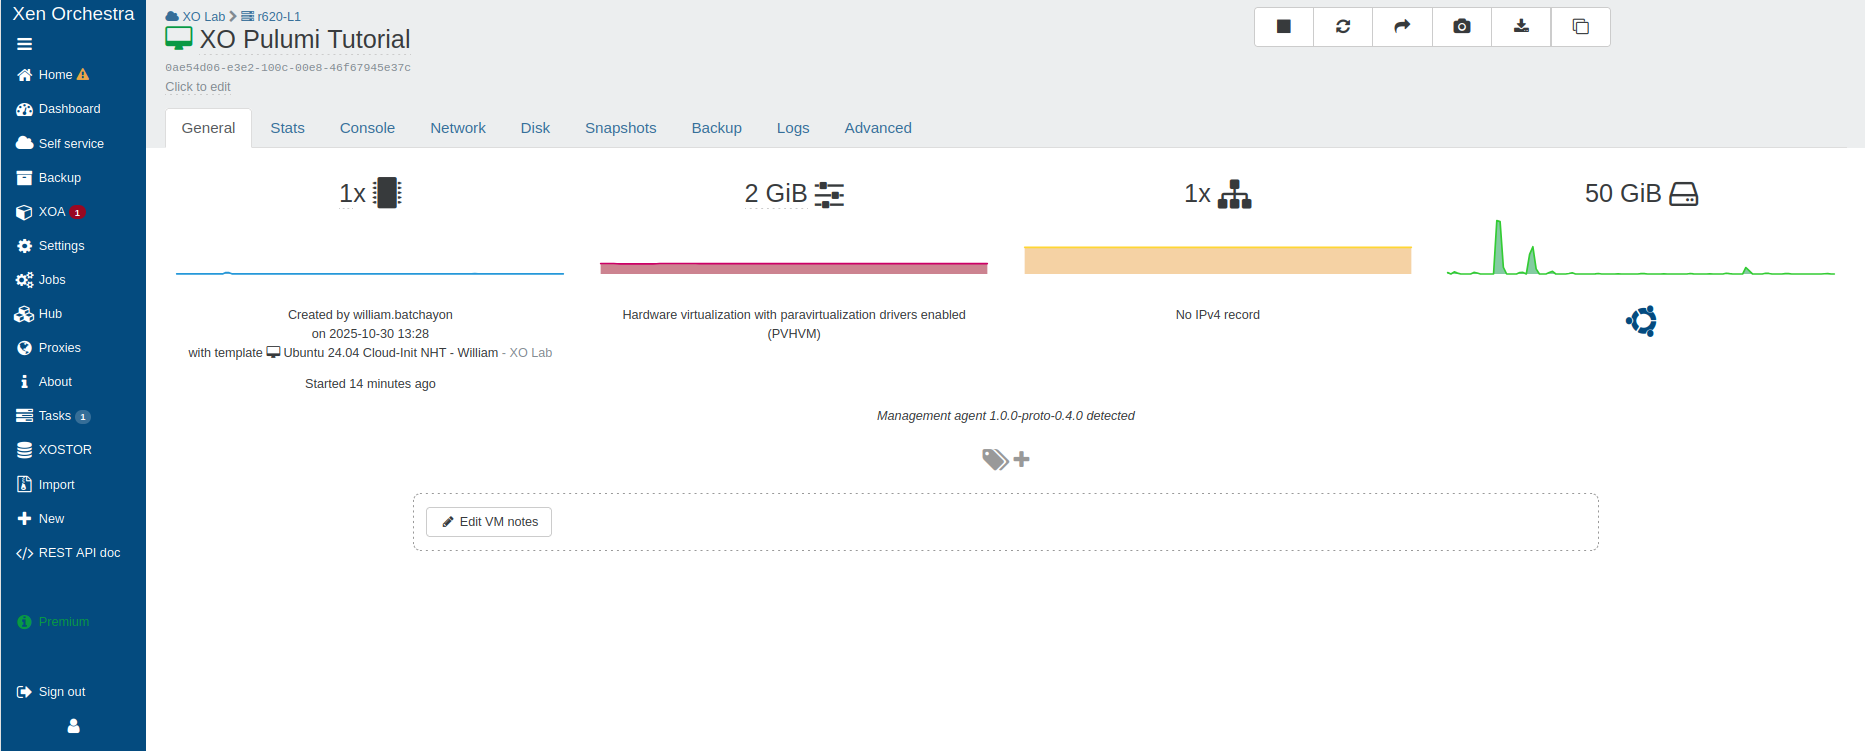Open the XOSTOR sidebar item
The image size is (1865, 751).
pos(65,450)
